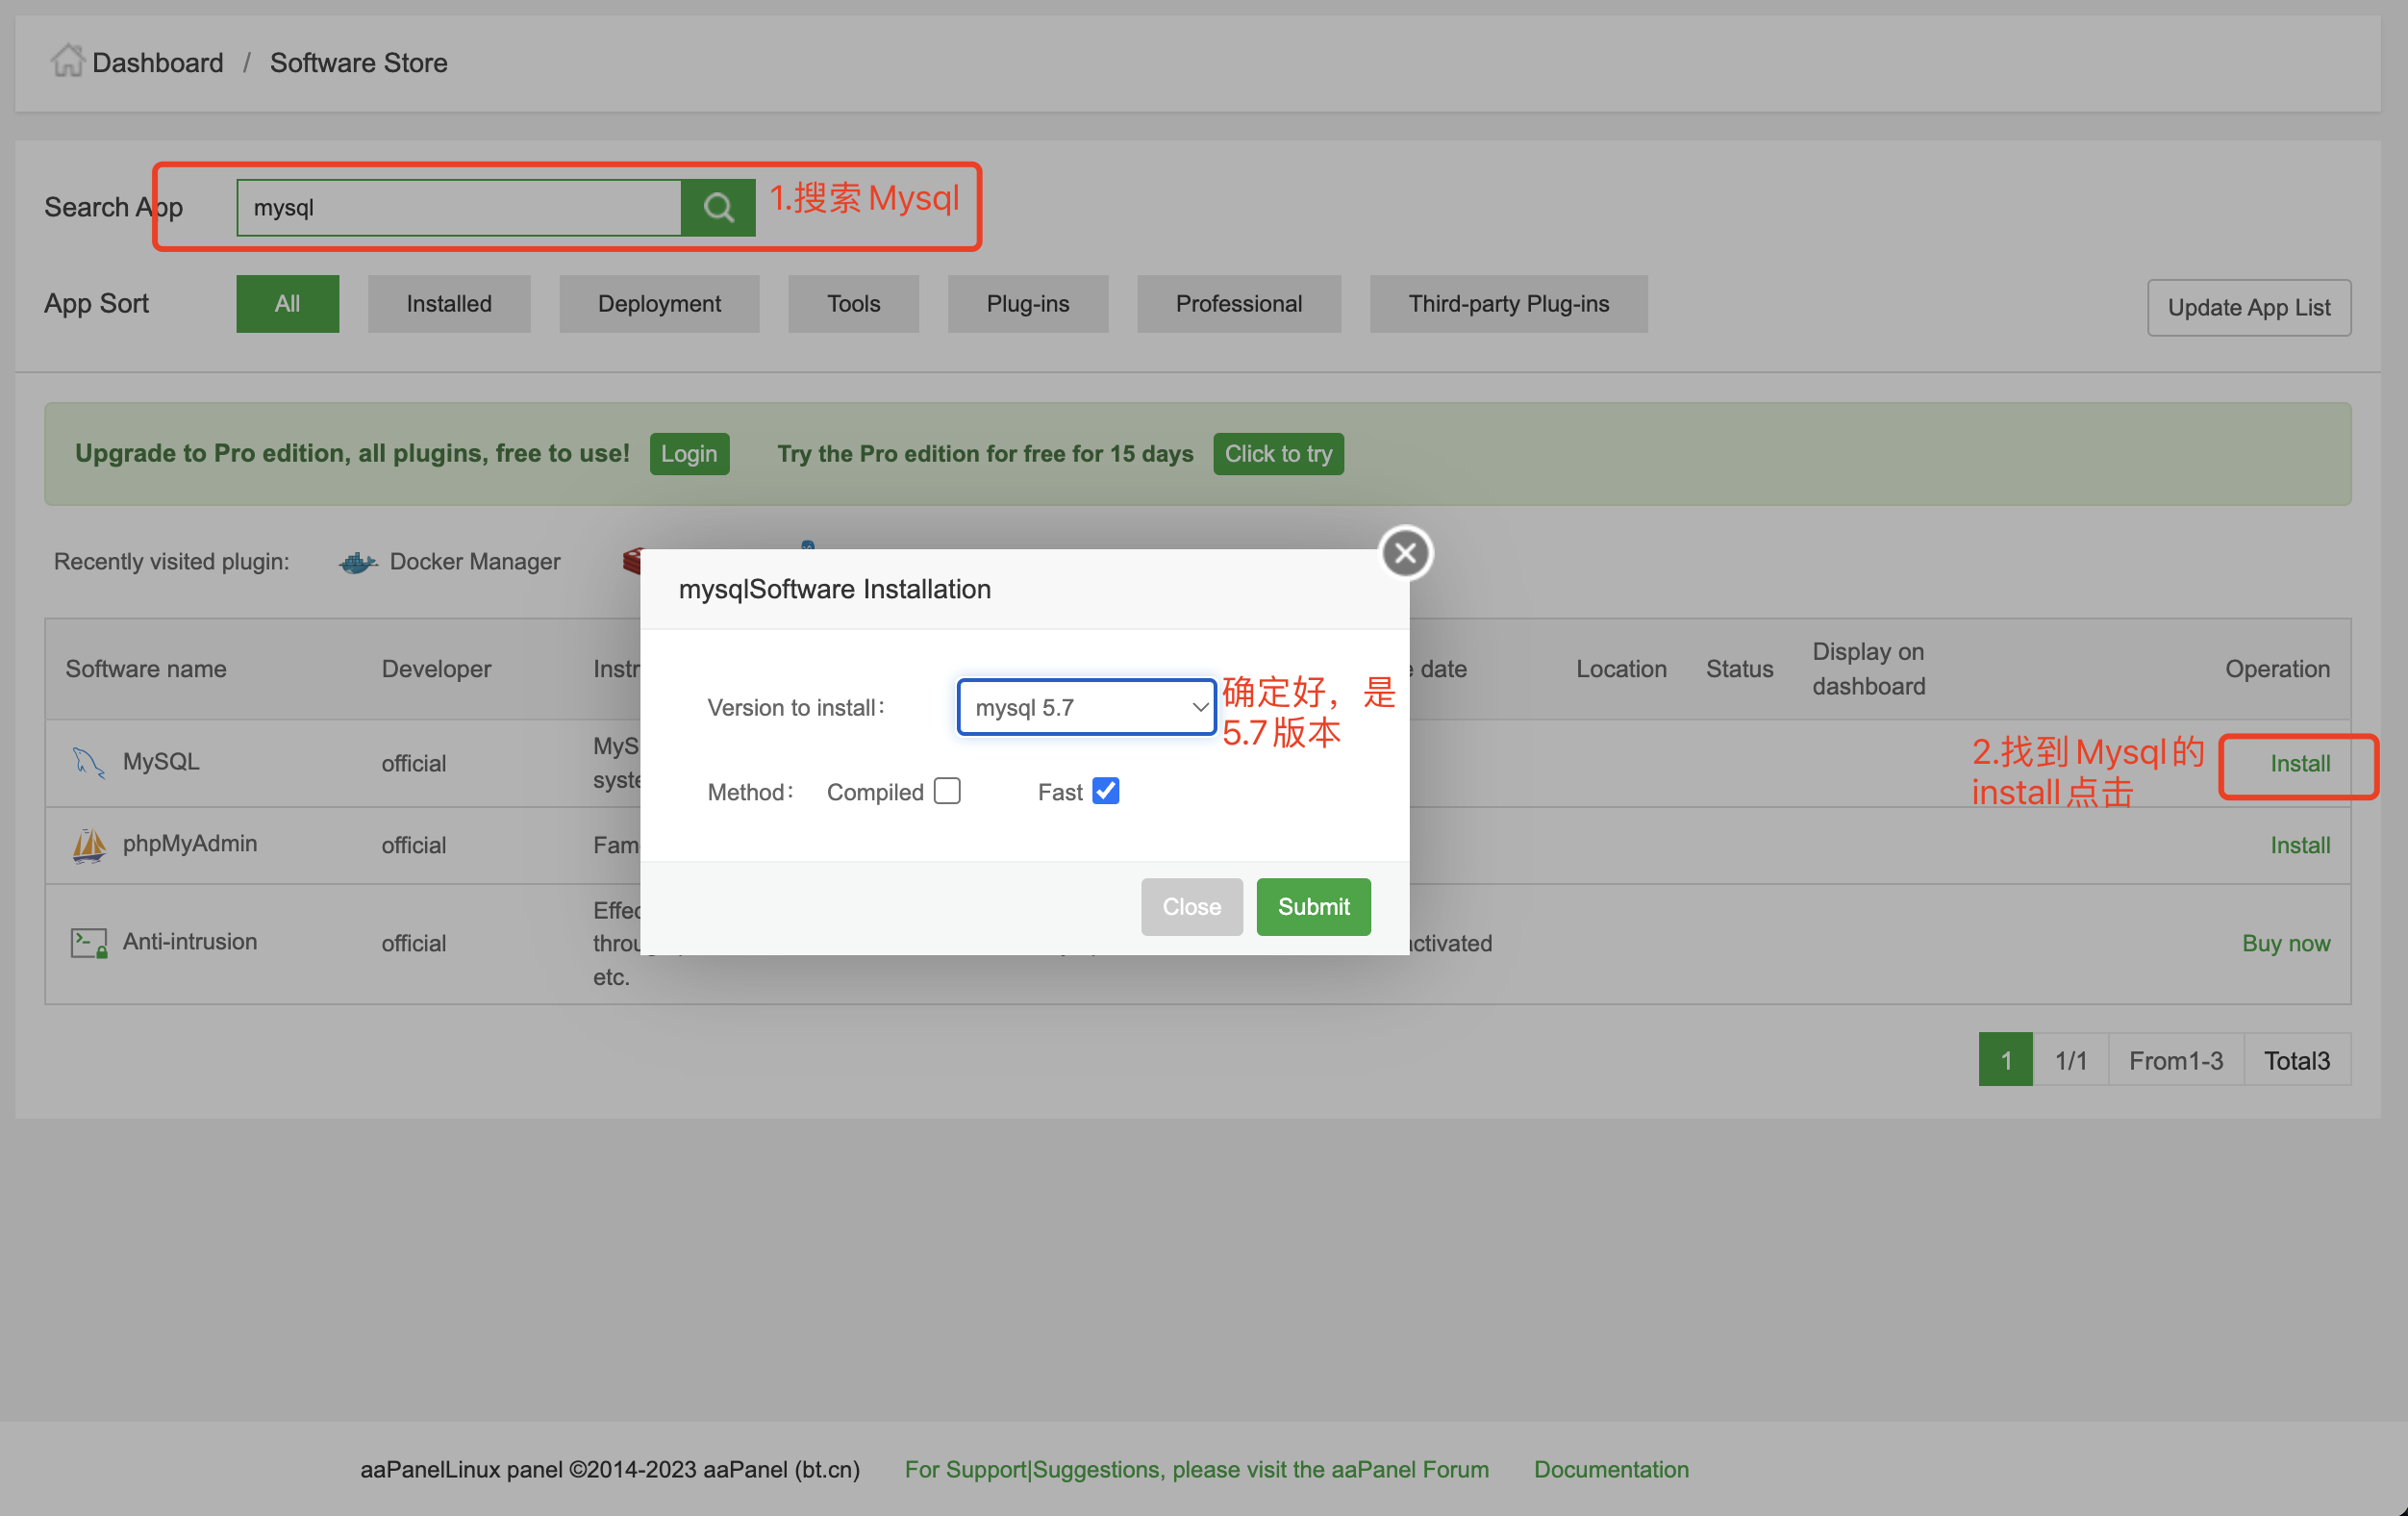Screen dimensions: 2408x1516
Task: Check the Compiled method checkbox
Action: click(947, 791)
